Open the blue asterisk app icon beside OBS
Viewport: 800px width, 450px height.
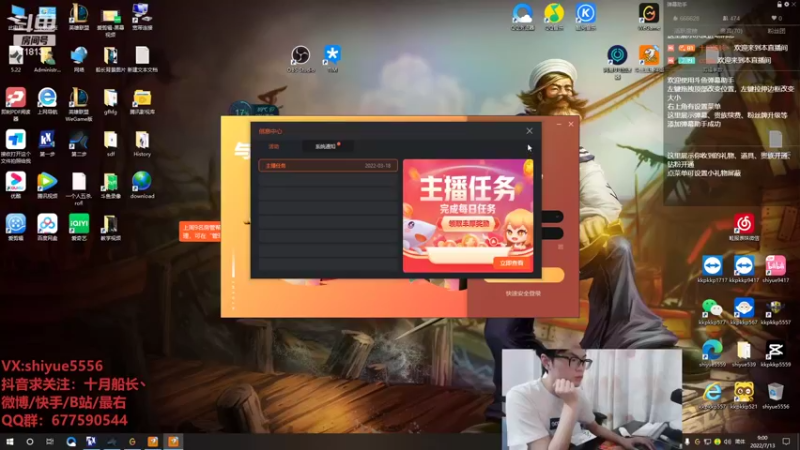(x=332, y=58)
